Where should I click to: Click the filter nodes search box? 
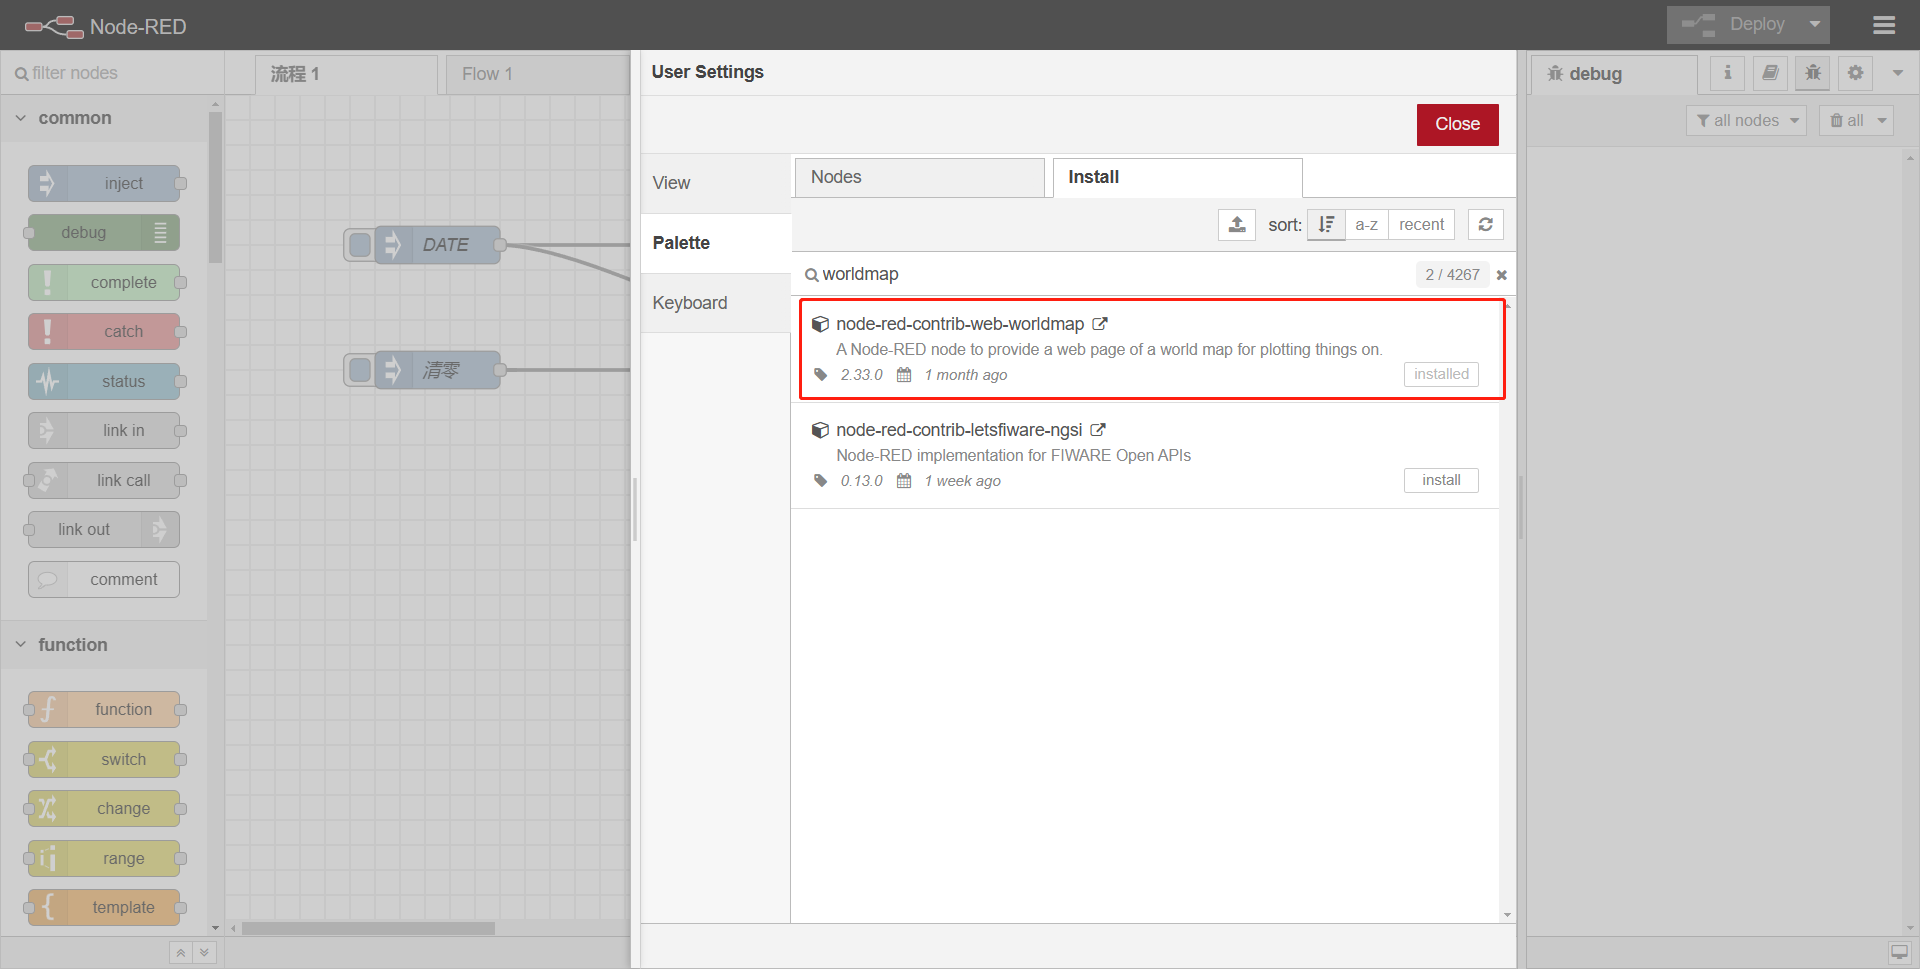click(113, 73)
